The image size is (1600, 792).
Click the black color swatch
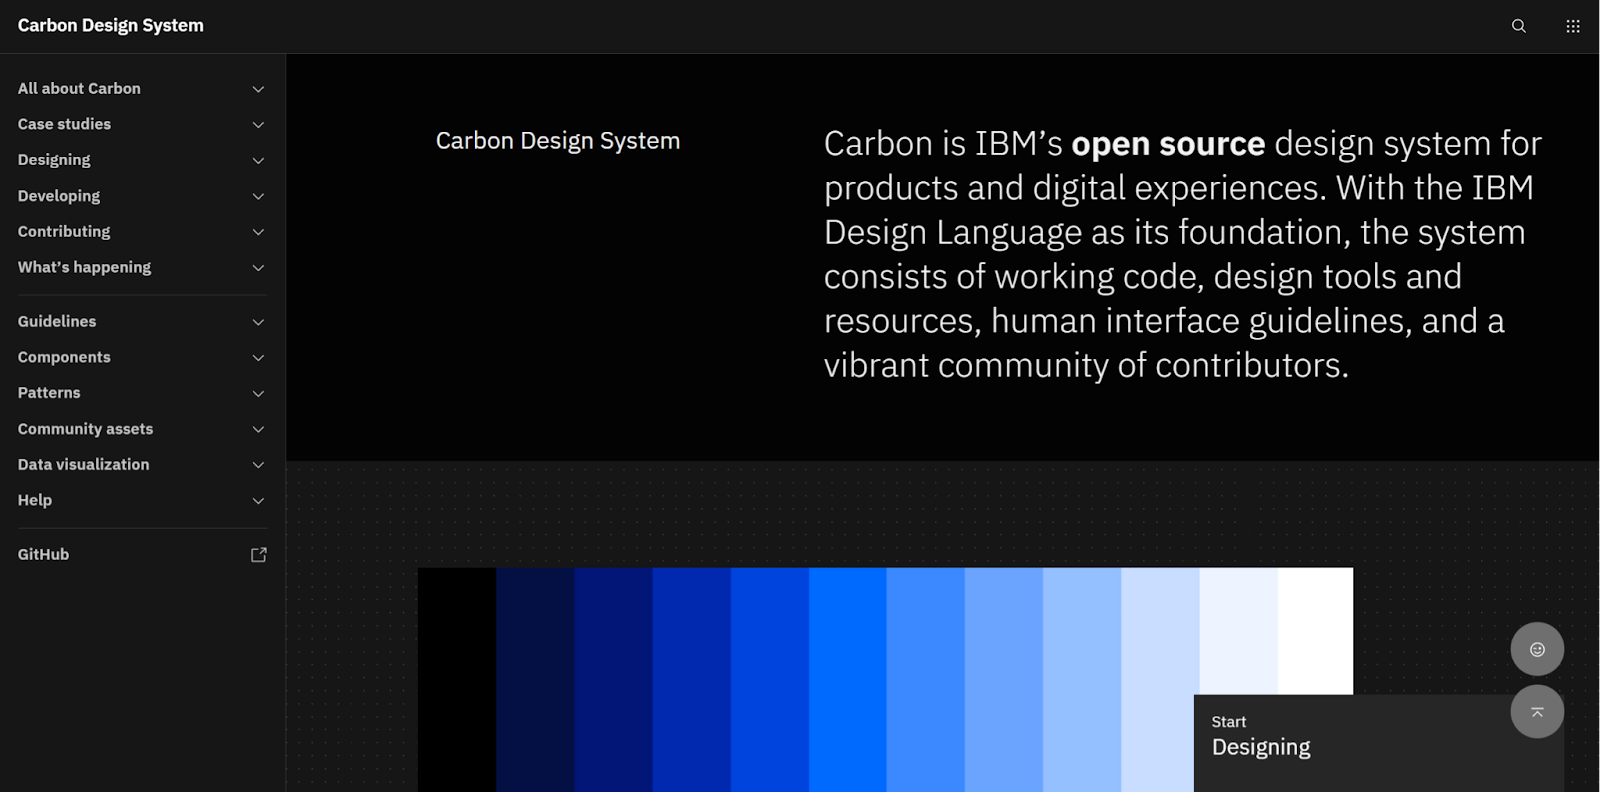457,680
